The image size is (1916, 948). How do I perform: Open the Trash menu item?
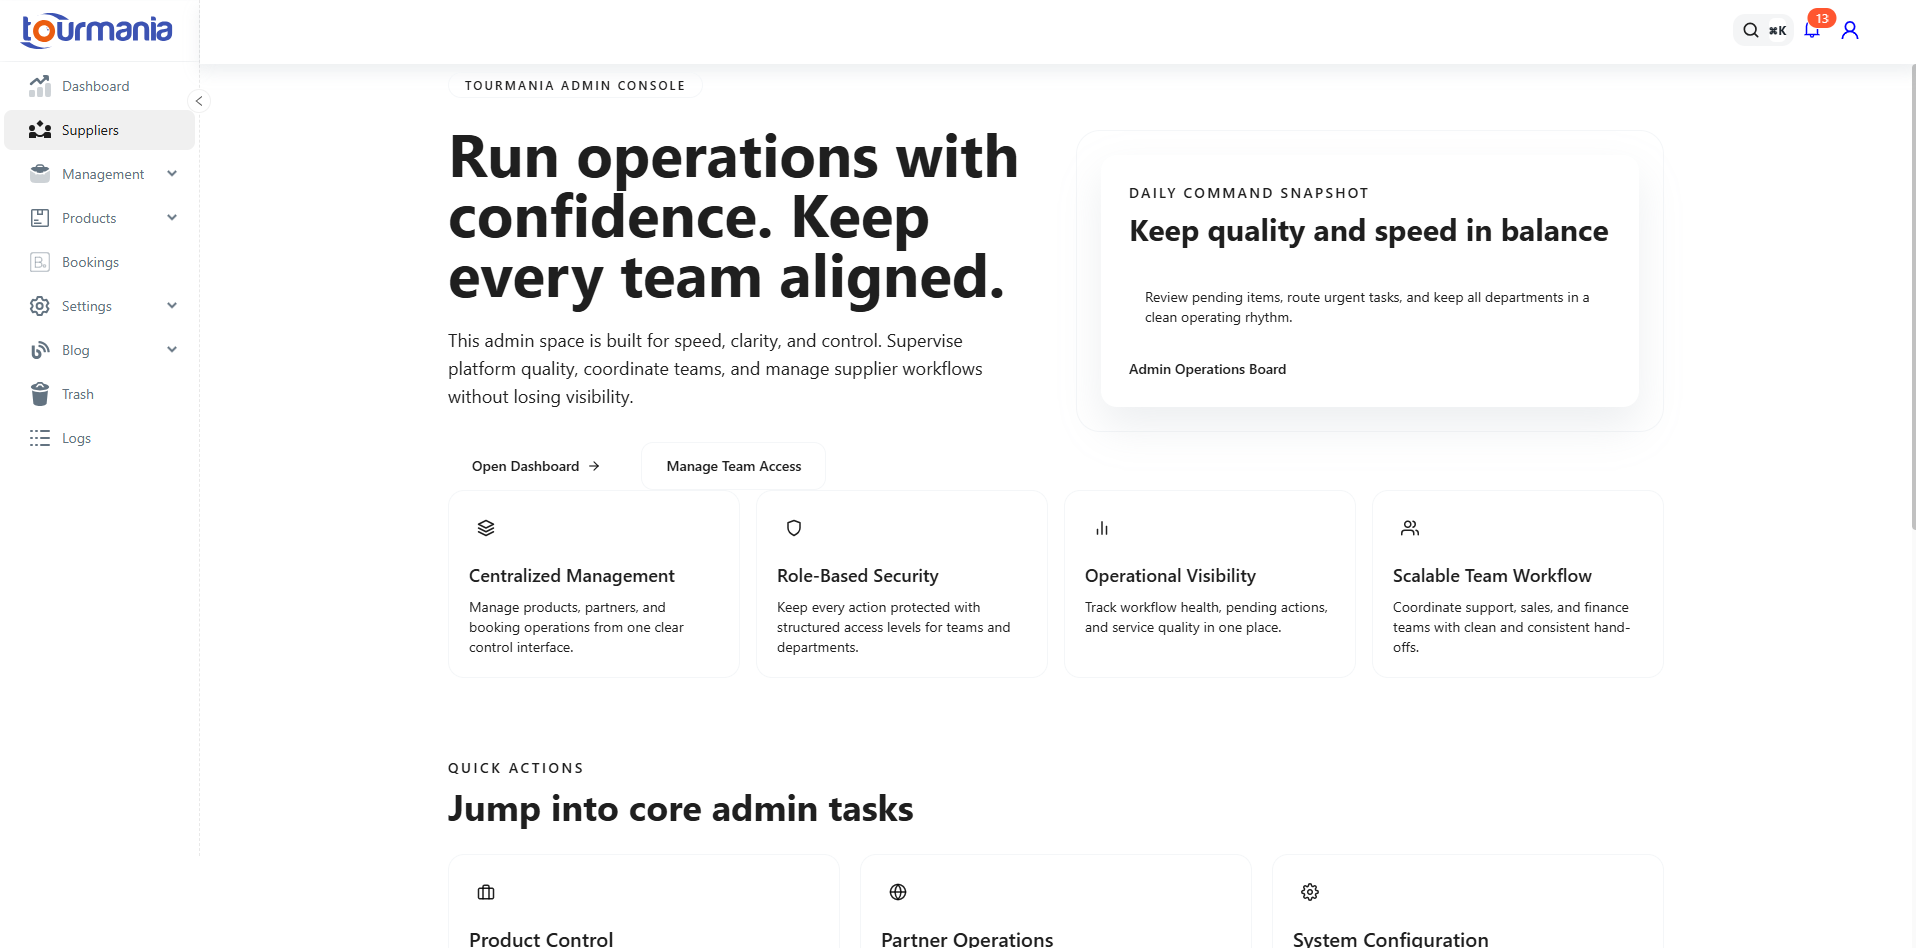pyautogui.click(x=99, y=394)
